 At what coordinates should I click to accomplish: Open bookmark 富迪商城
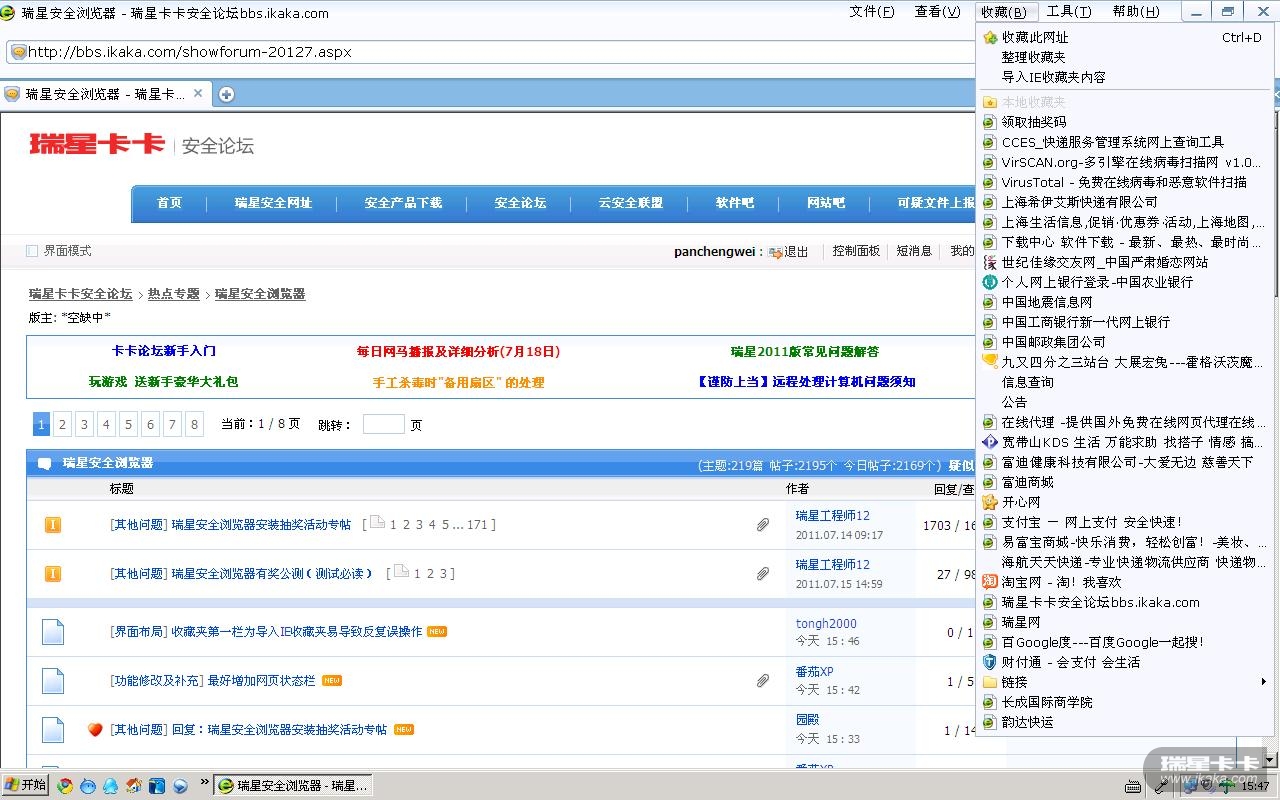[1125, 482]
